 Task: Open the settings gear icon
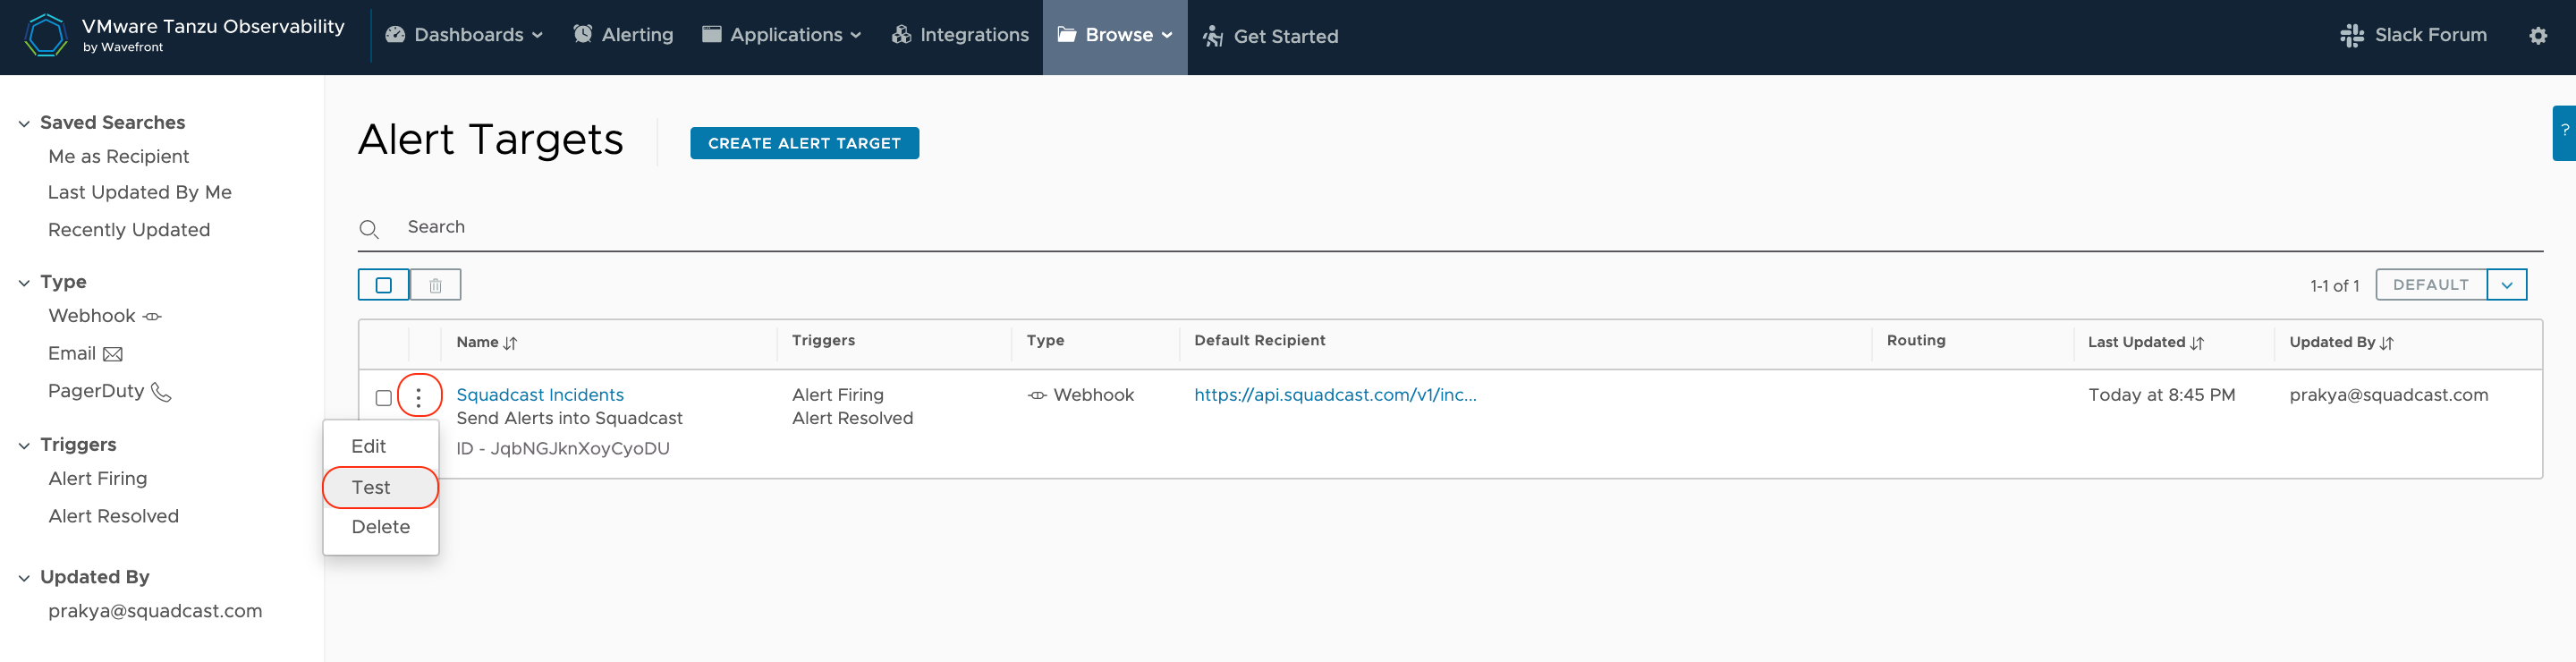coord(2537,36)
